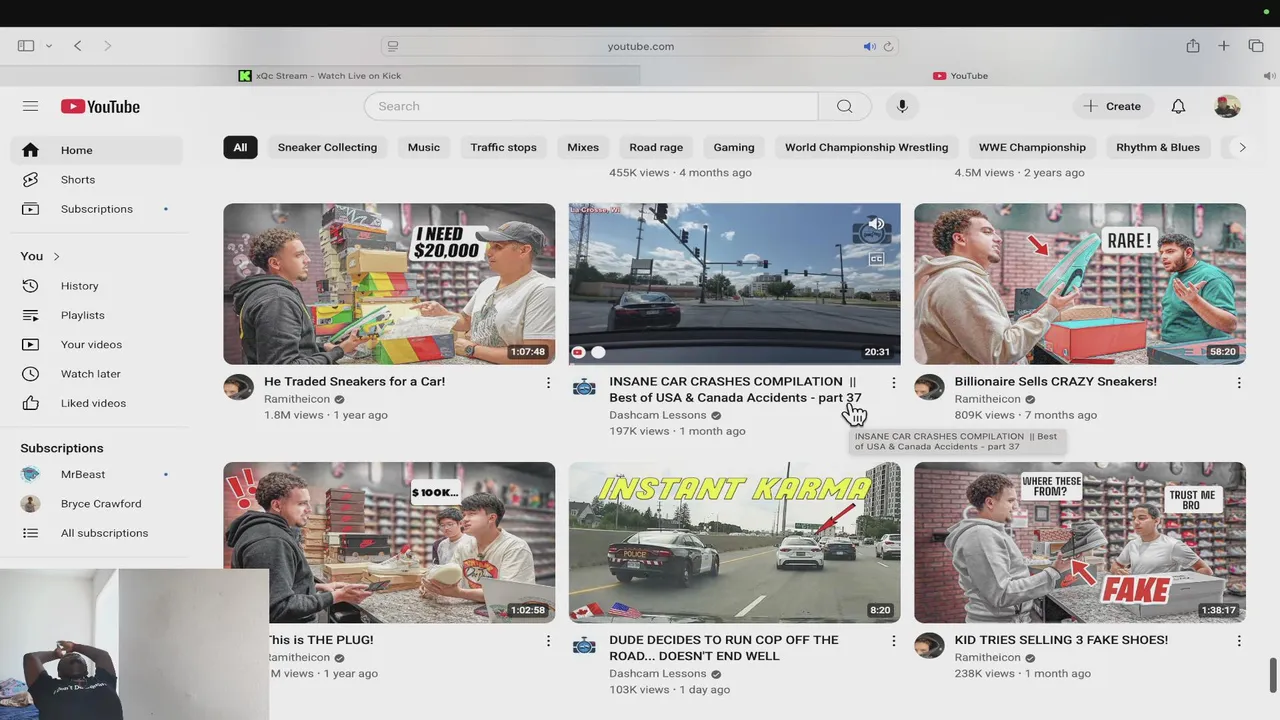Switch to xQc Stream Kick tab
Image resolution: width=1280 pixels, height=720 pixels.
click(320, 76)
